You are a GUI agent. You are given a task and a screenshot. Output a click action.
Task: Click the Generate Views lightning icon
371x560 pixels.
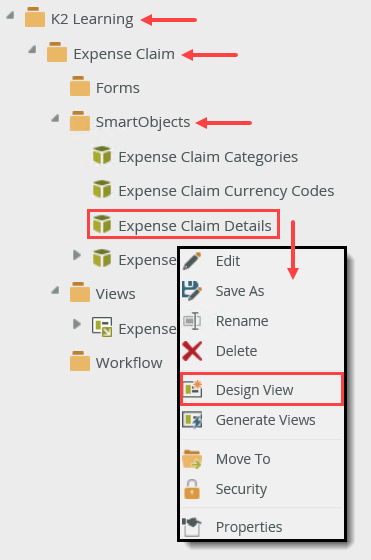192,420
